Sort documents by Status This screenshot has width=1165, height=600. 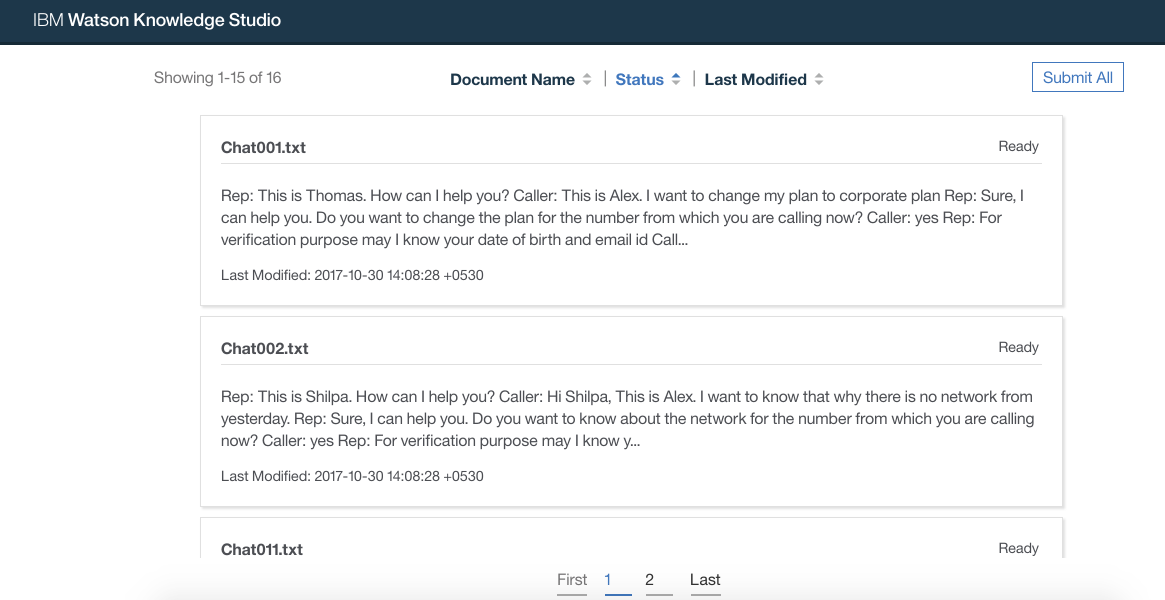point(639,79)
